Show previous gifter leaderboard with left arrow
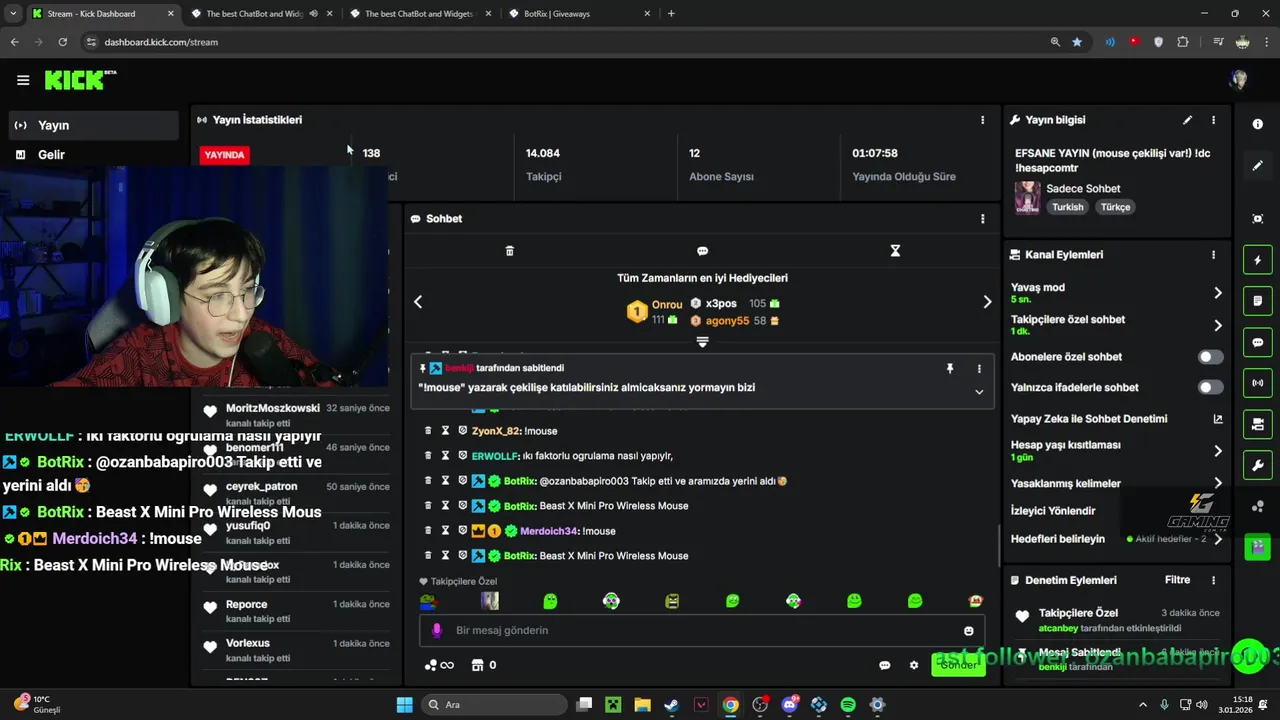Screen dimensions: 1280x720 [418, 302]
